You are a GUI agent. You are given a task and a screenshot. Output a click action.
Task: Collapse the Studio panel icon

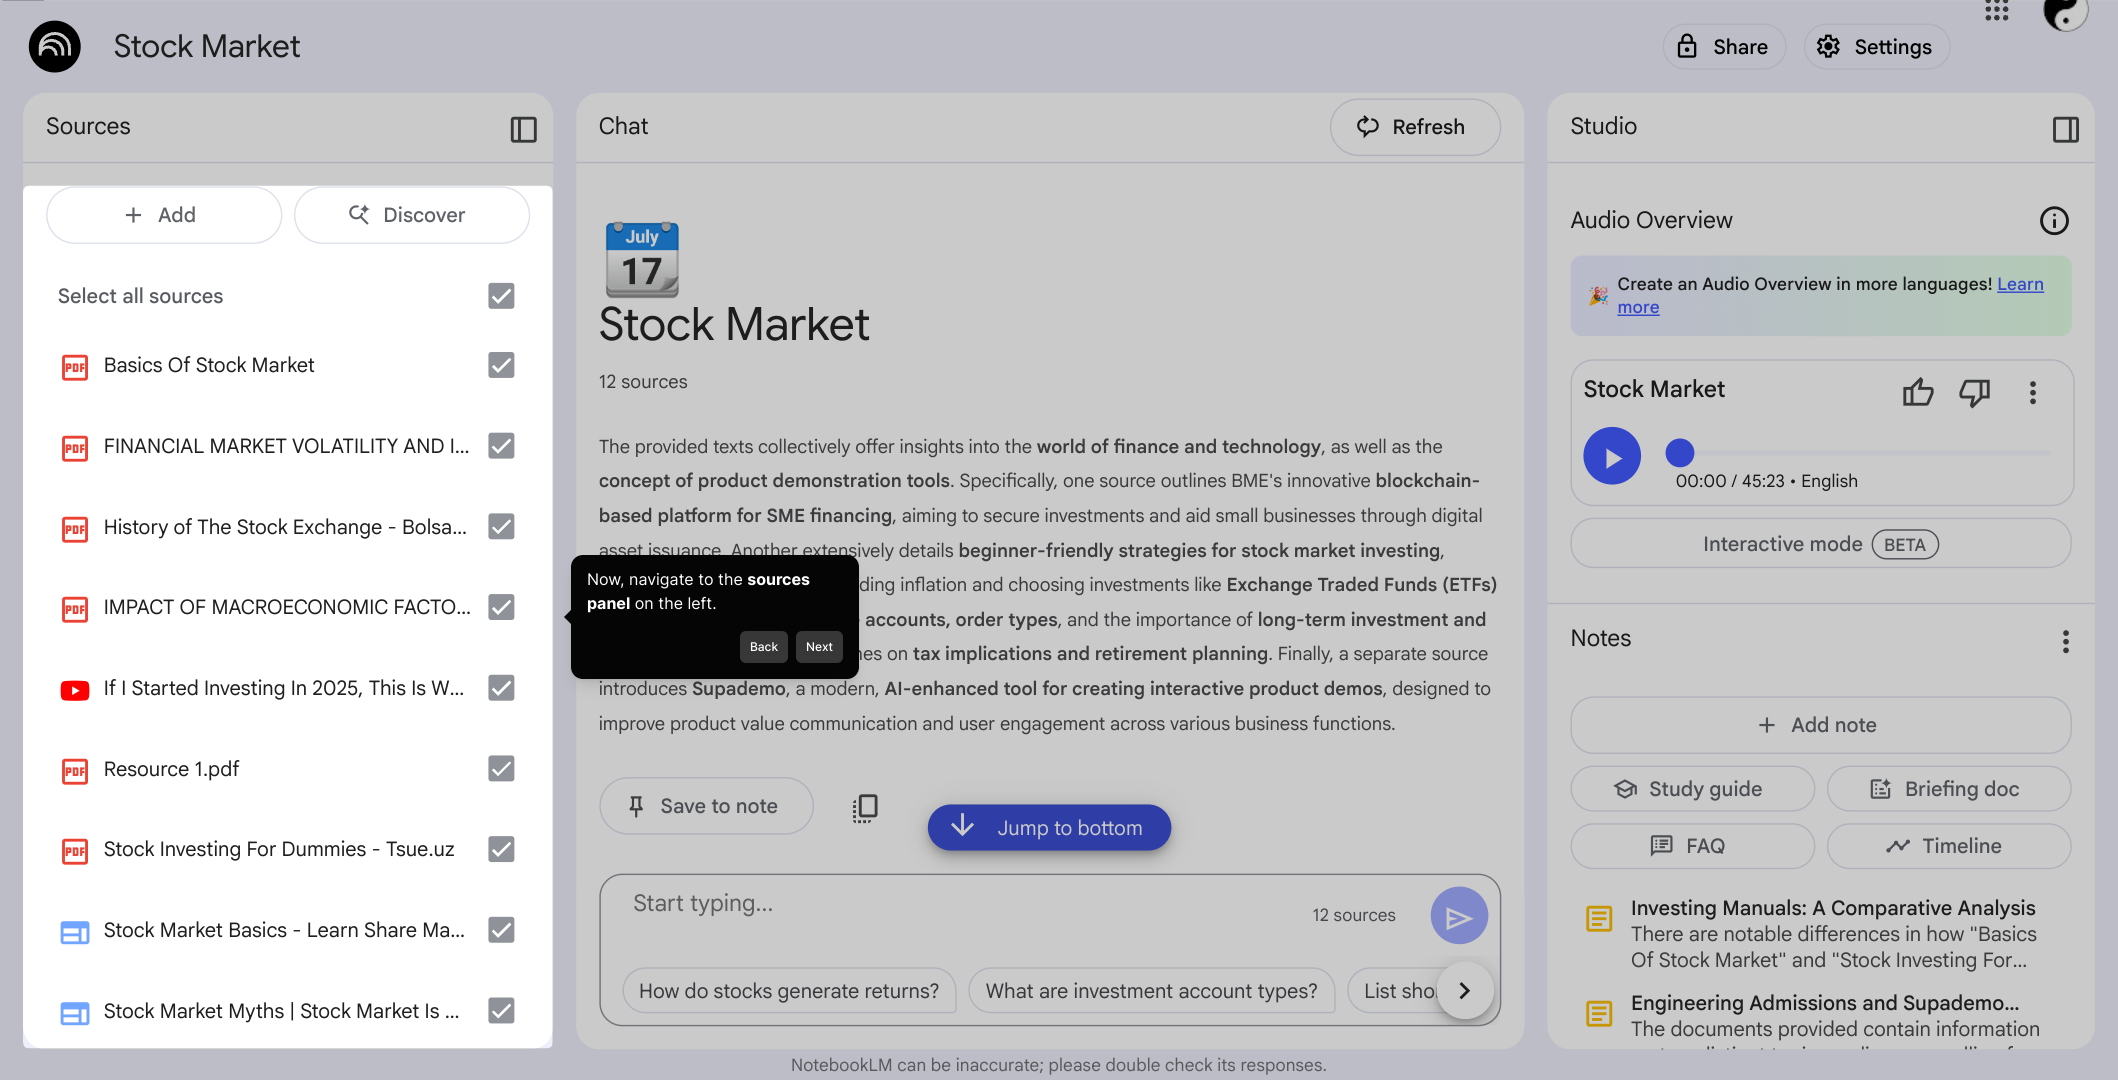click(2065, 129)
